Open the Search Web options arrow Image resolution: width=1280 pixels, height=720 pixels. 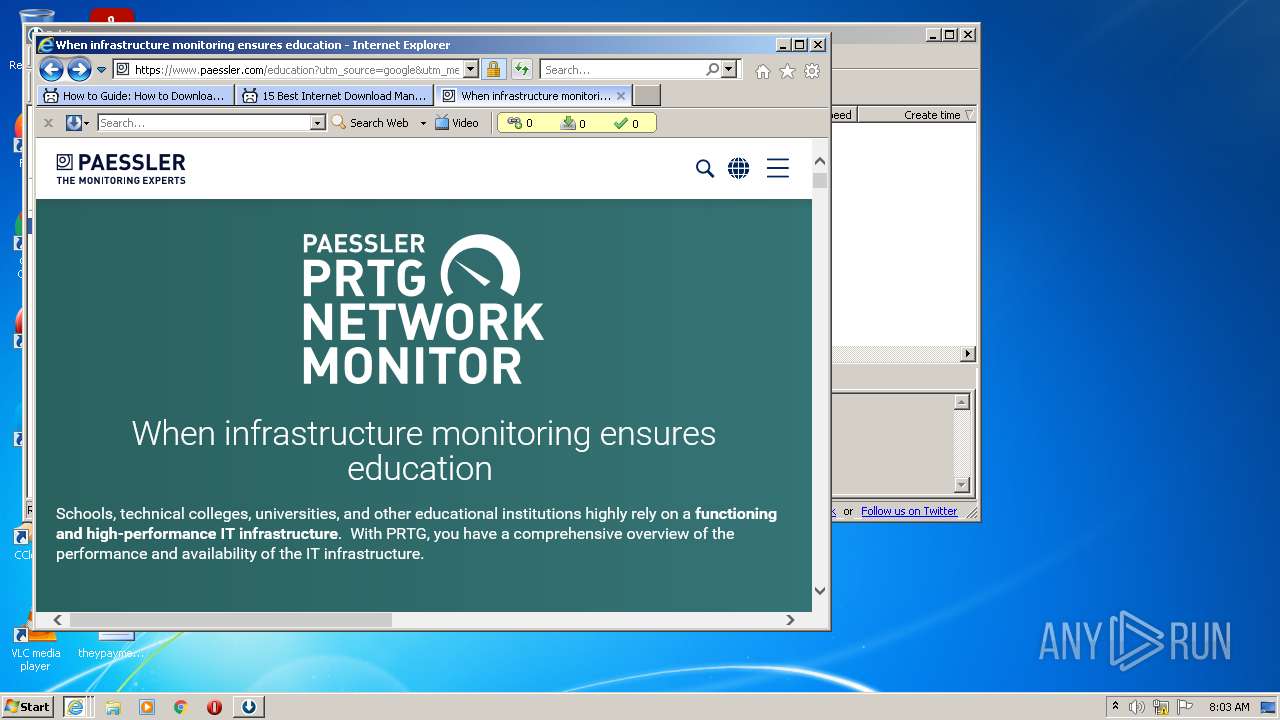[423, 123]
